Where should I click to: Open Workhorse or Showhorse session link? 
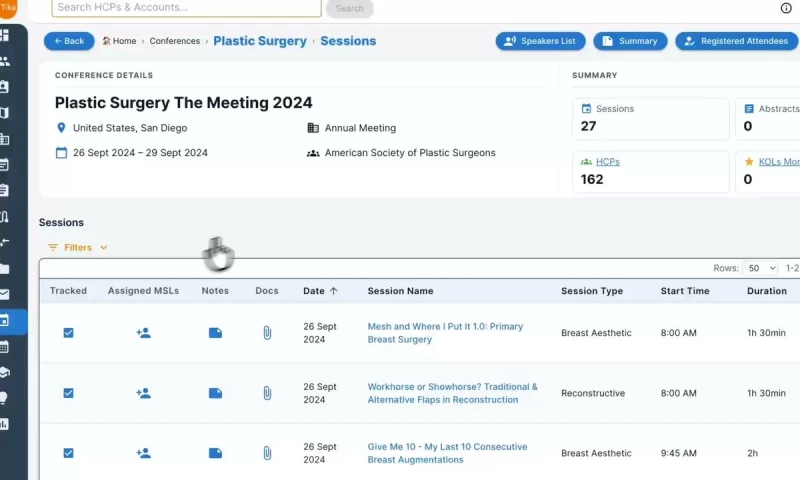452,393
